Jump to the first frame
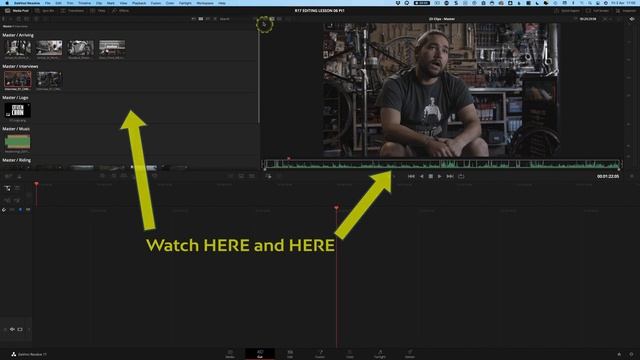Viewport: 640px width, 360px height. tap(411, 176)
